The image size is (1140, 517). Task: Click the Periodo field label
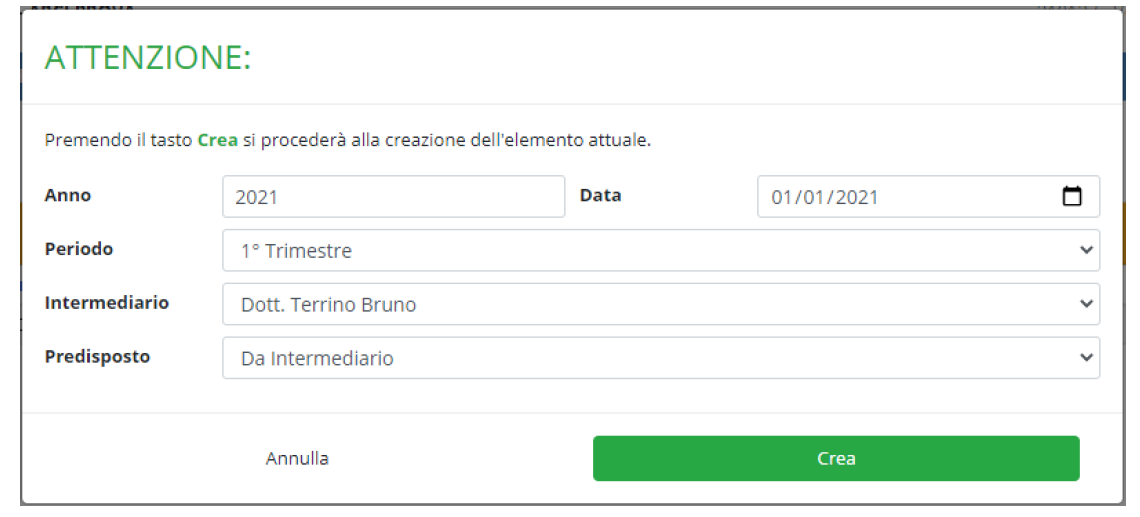79,249
